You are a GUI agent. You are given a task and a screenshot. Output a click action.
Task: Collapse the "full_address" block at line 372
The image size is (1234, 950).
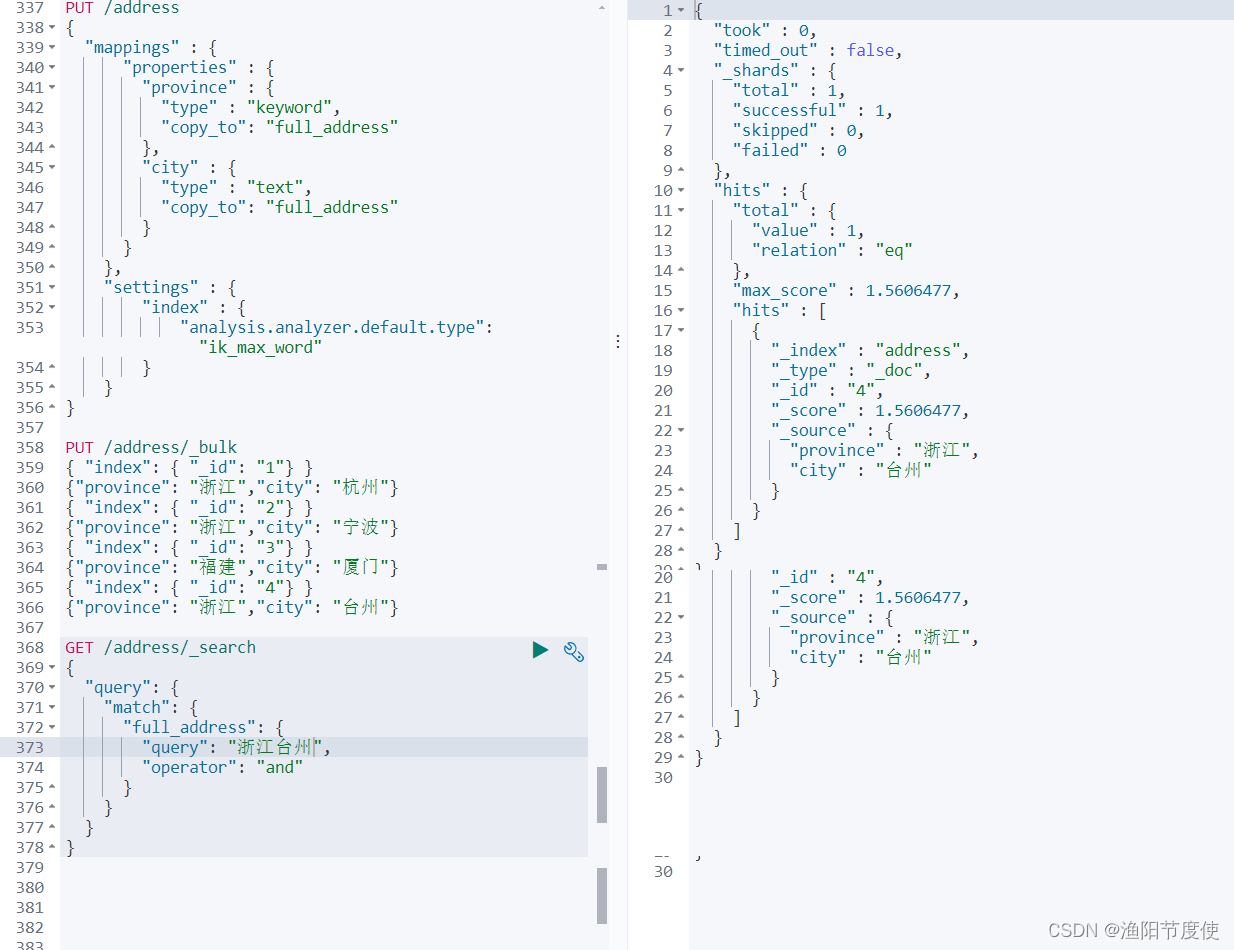pyautogui.click(x=51, y=728)
